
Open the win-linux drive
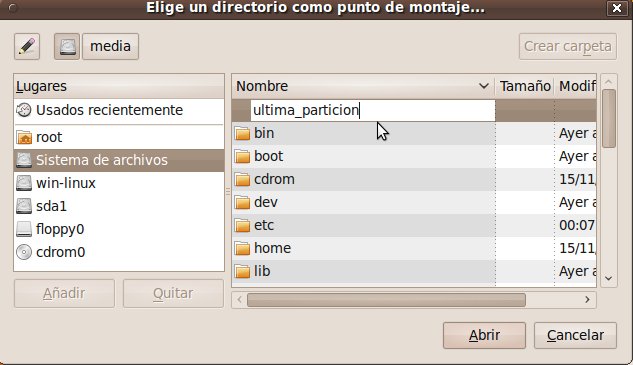point(119,183)
